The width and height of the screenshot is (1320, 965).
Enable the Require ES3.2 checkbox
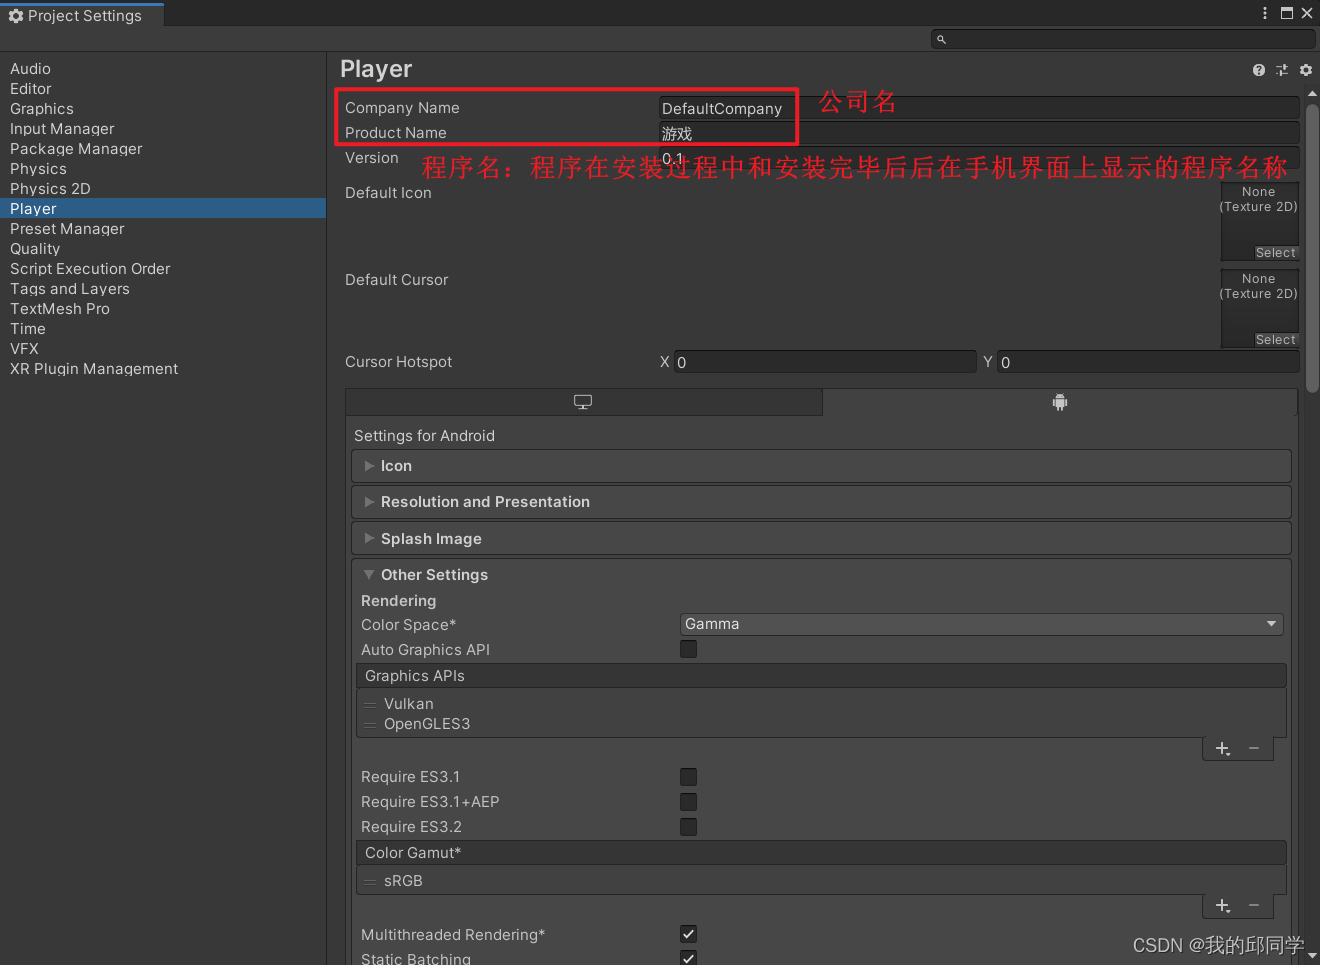688,827
